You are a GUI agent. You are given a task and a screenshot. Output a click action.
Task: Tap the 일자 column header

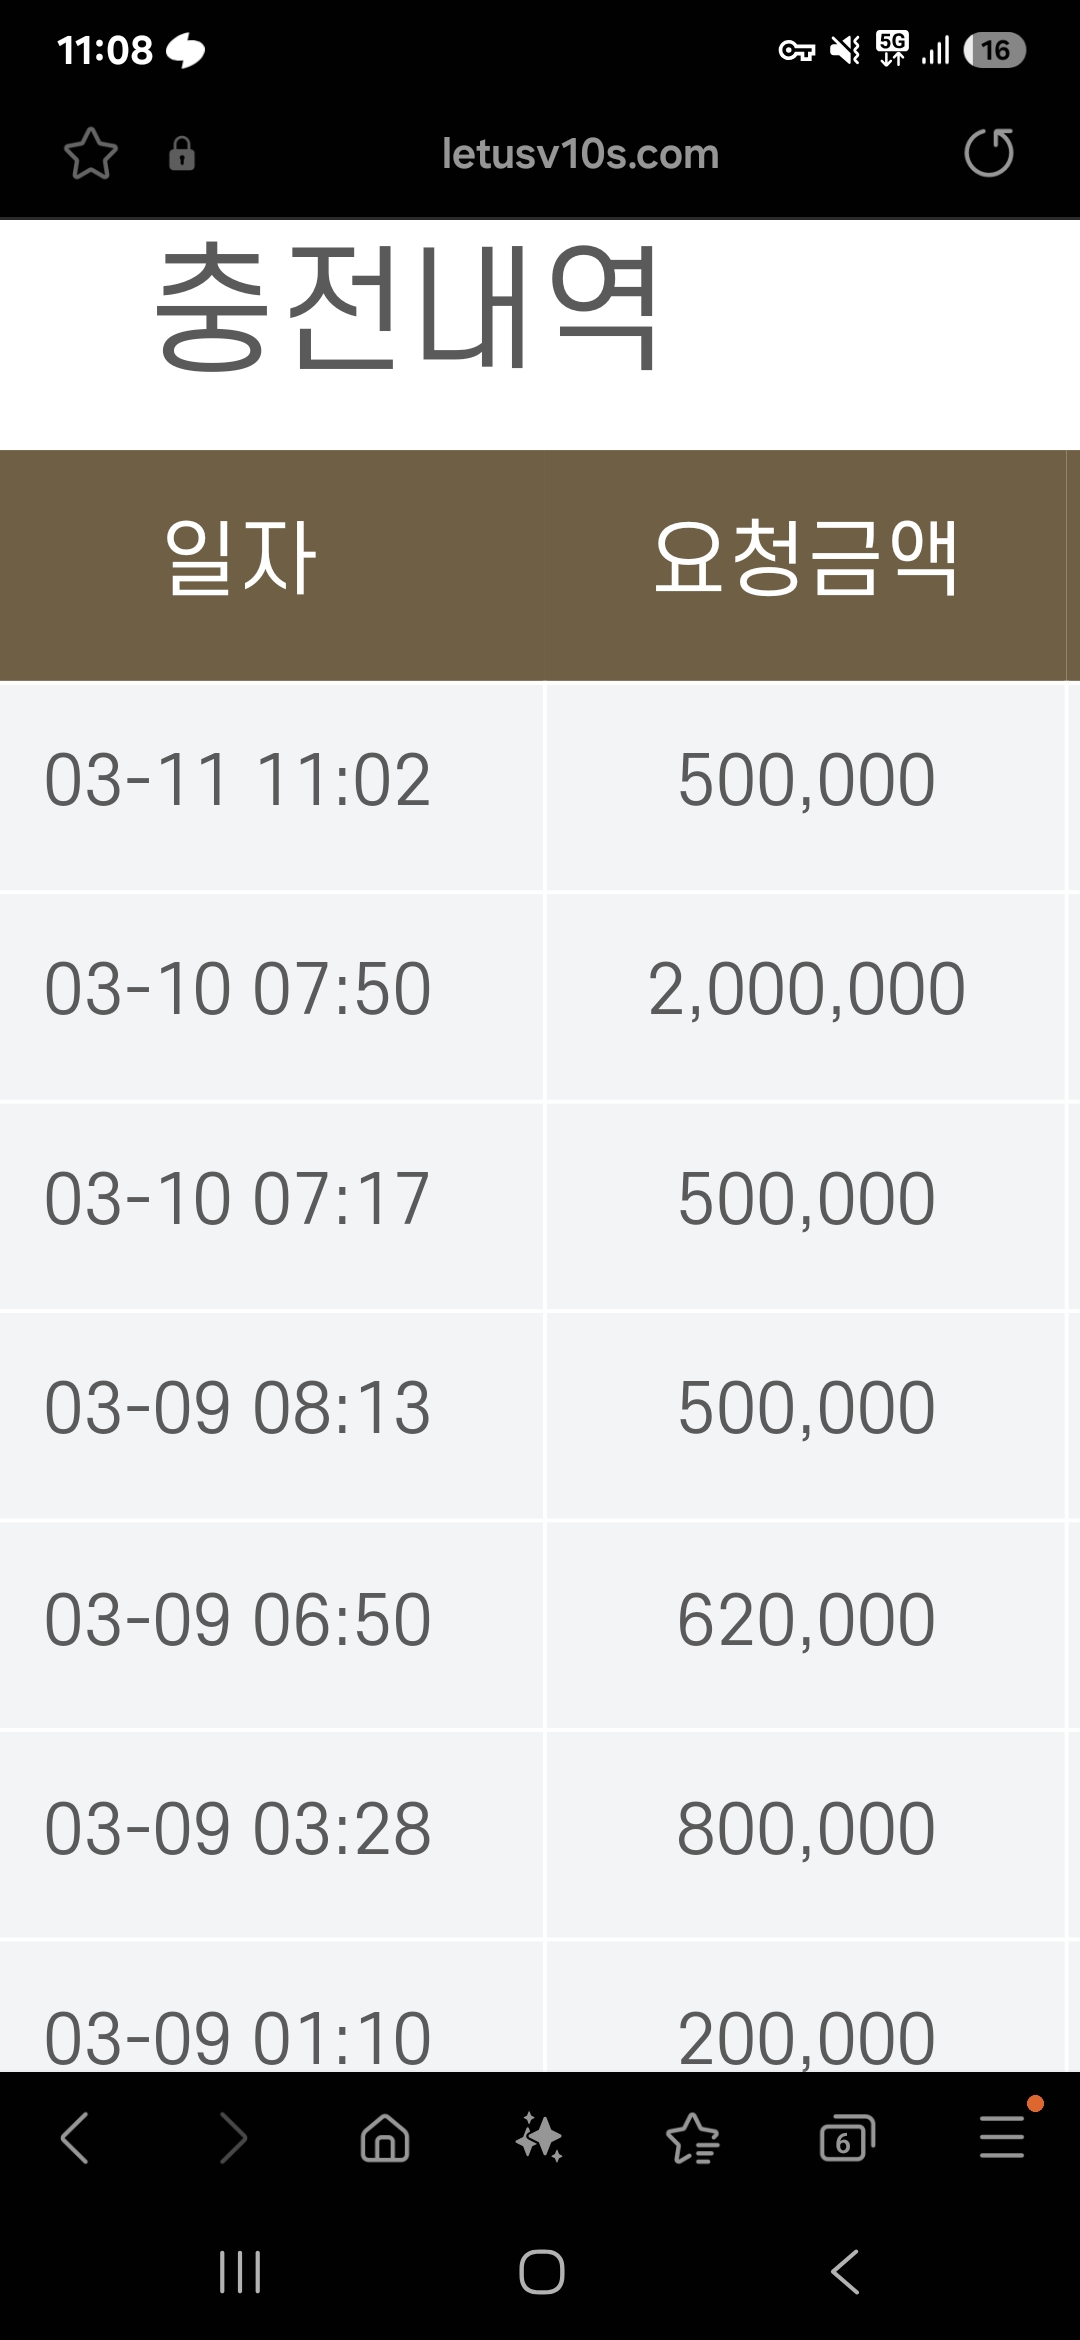(x=240, y=560)
